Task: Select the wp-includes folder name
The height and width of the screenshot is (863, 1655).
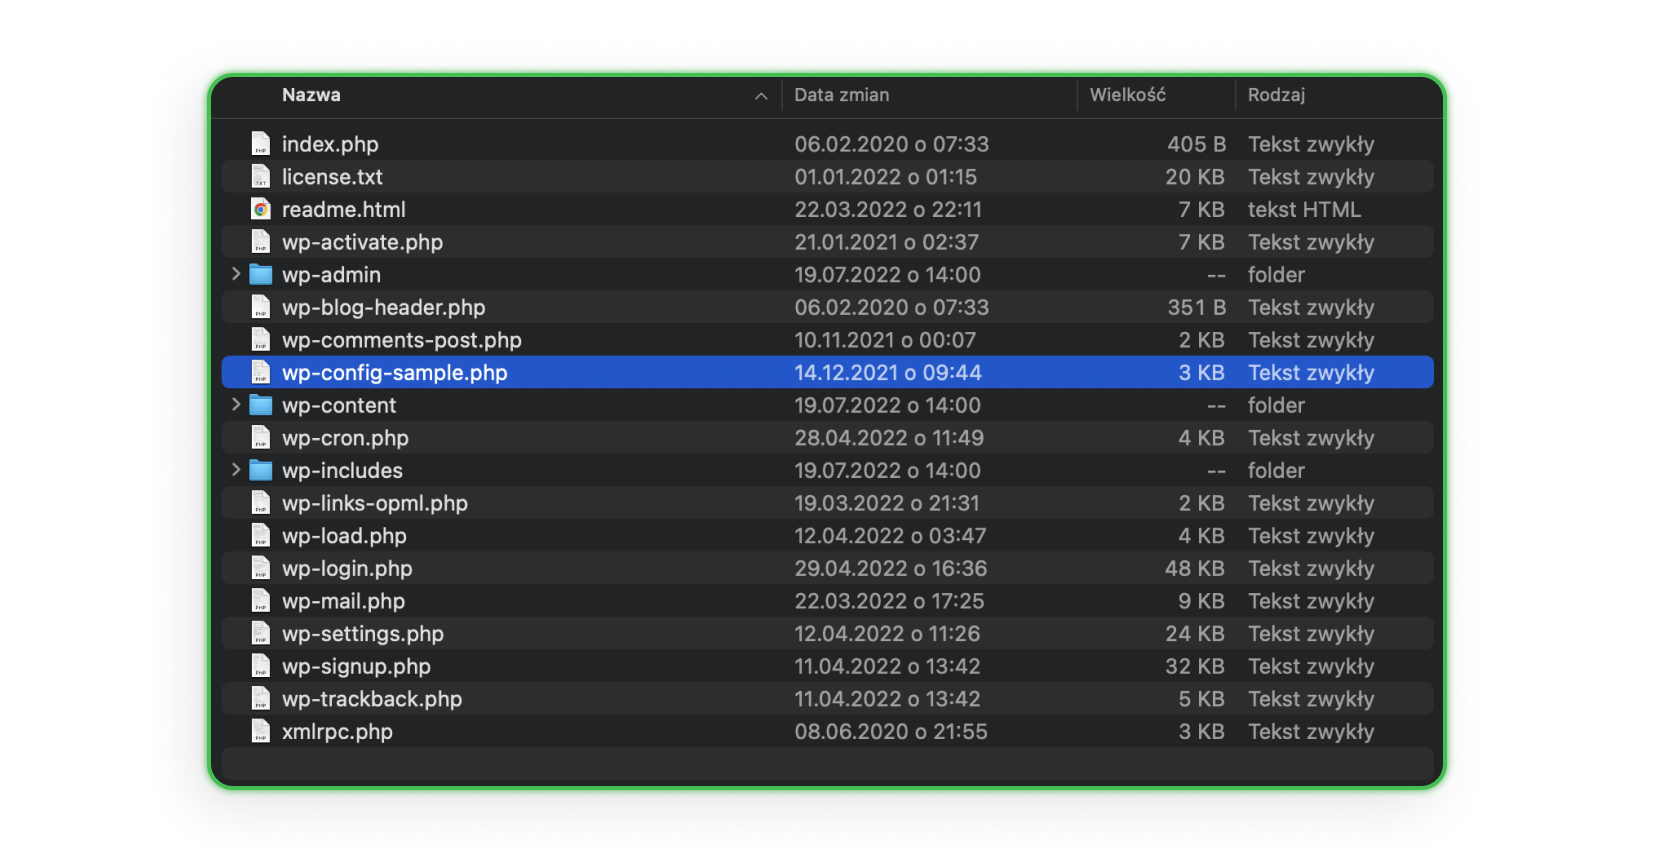Action: pos(342,470)
